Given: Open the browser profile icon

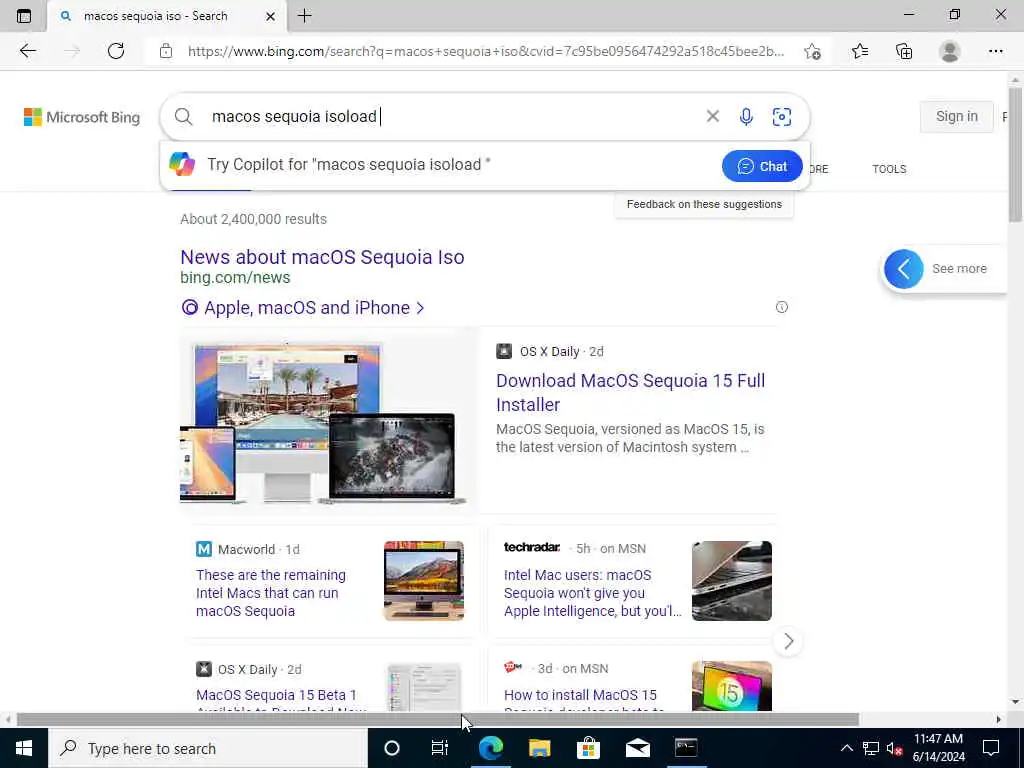Looking at the screenshot, I should 950,51.
